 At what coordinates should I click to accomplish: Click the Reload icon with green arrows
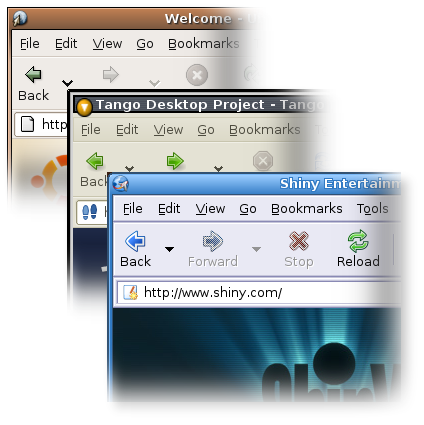[358, 241]
